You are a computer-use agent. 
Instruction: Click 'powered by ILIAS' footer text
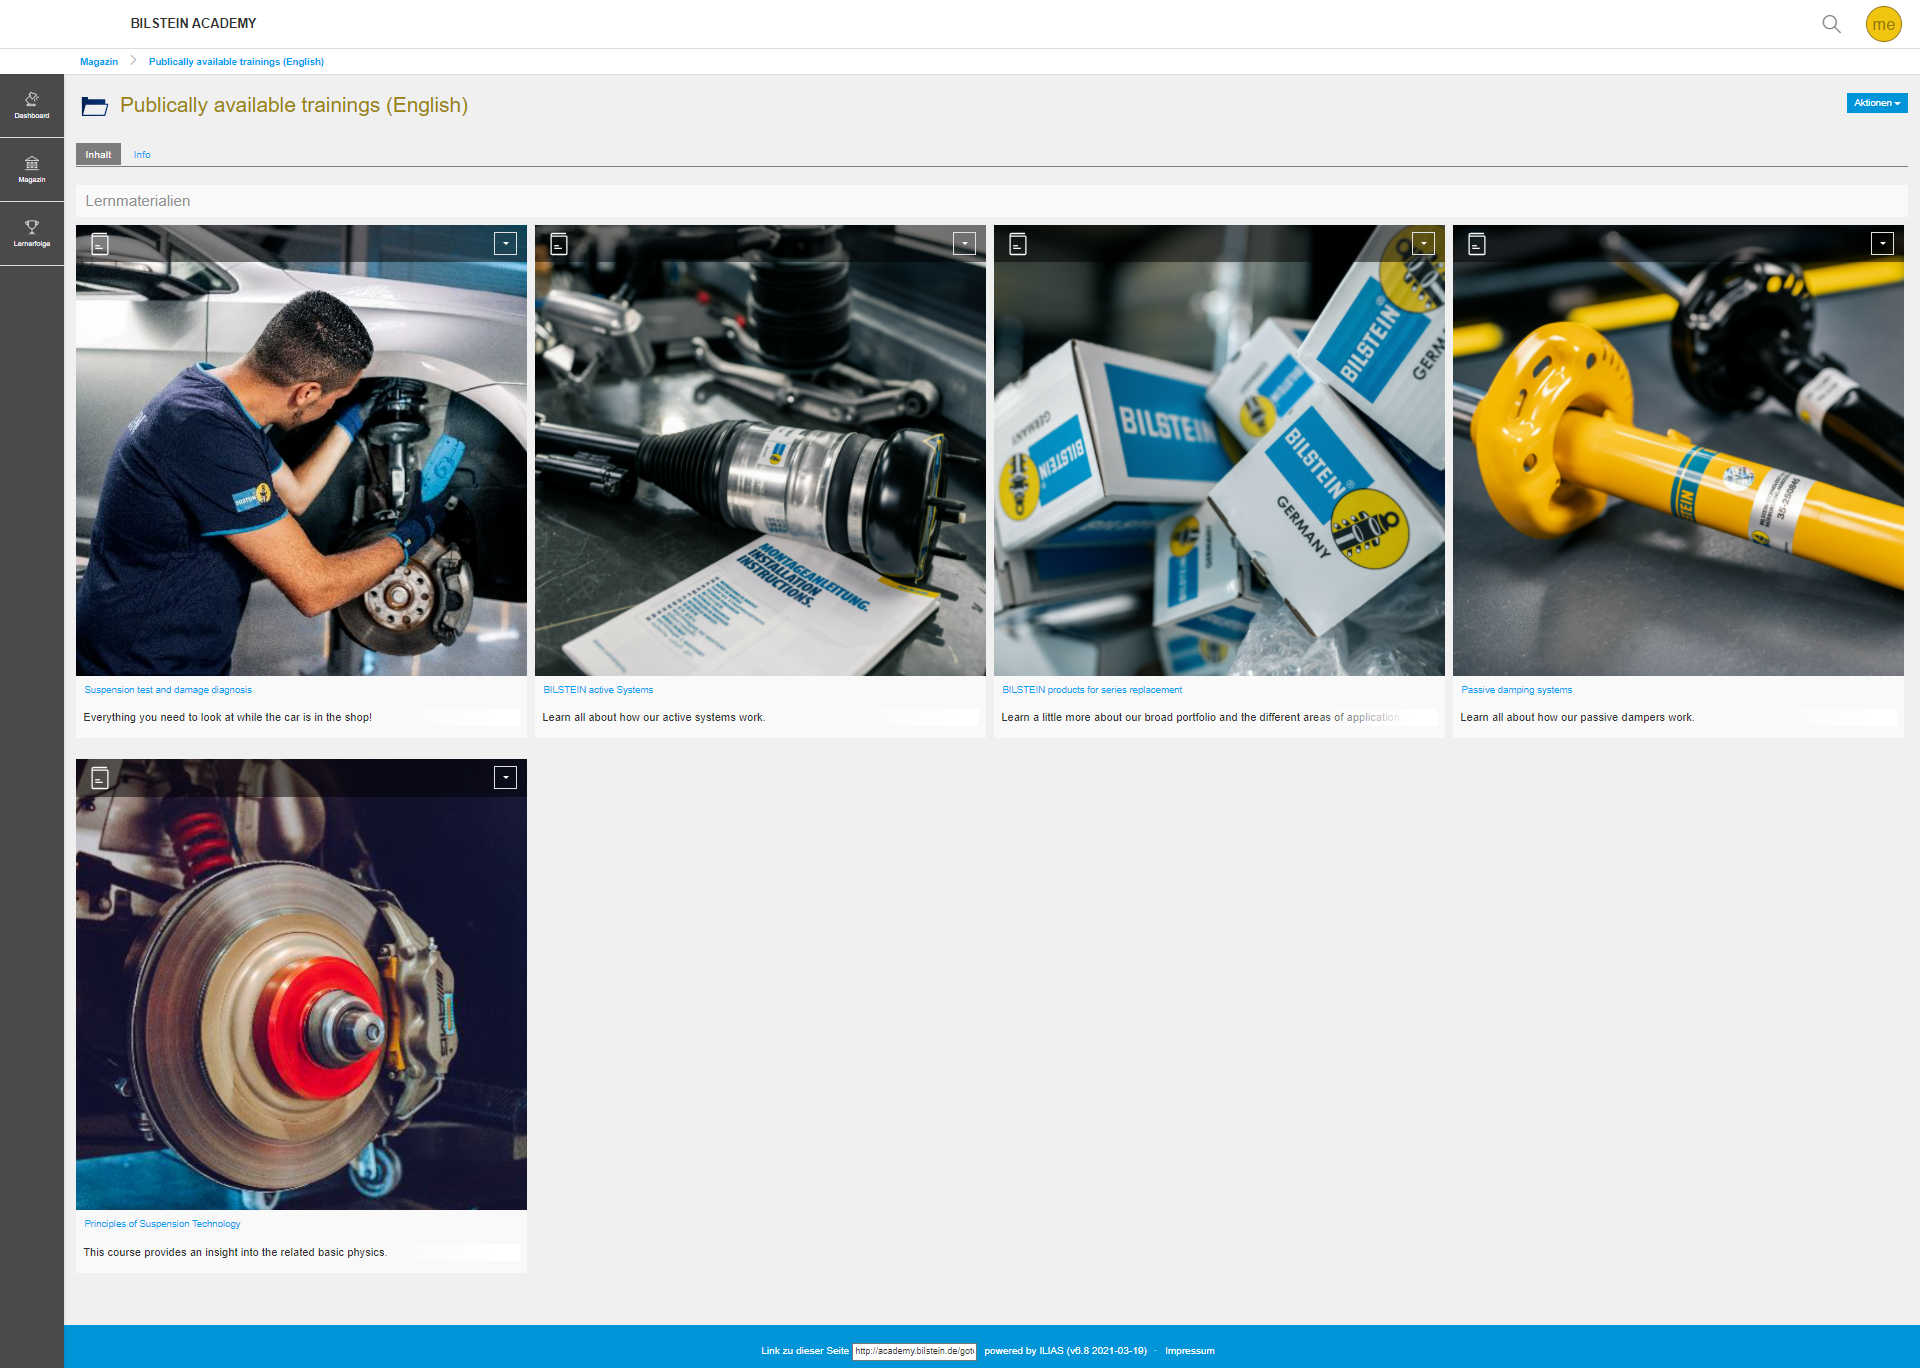click(x=1065, y=1351)
